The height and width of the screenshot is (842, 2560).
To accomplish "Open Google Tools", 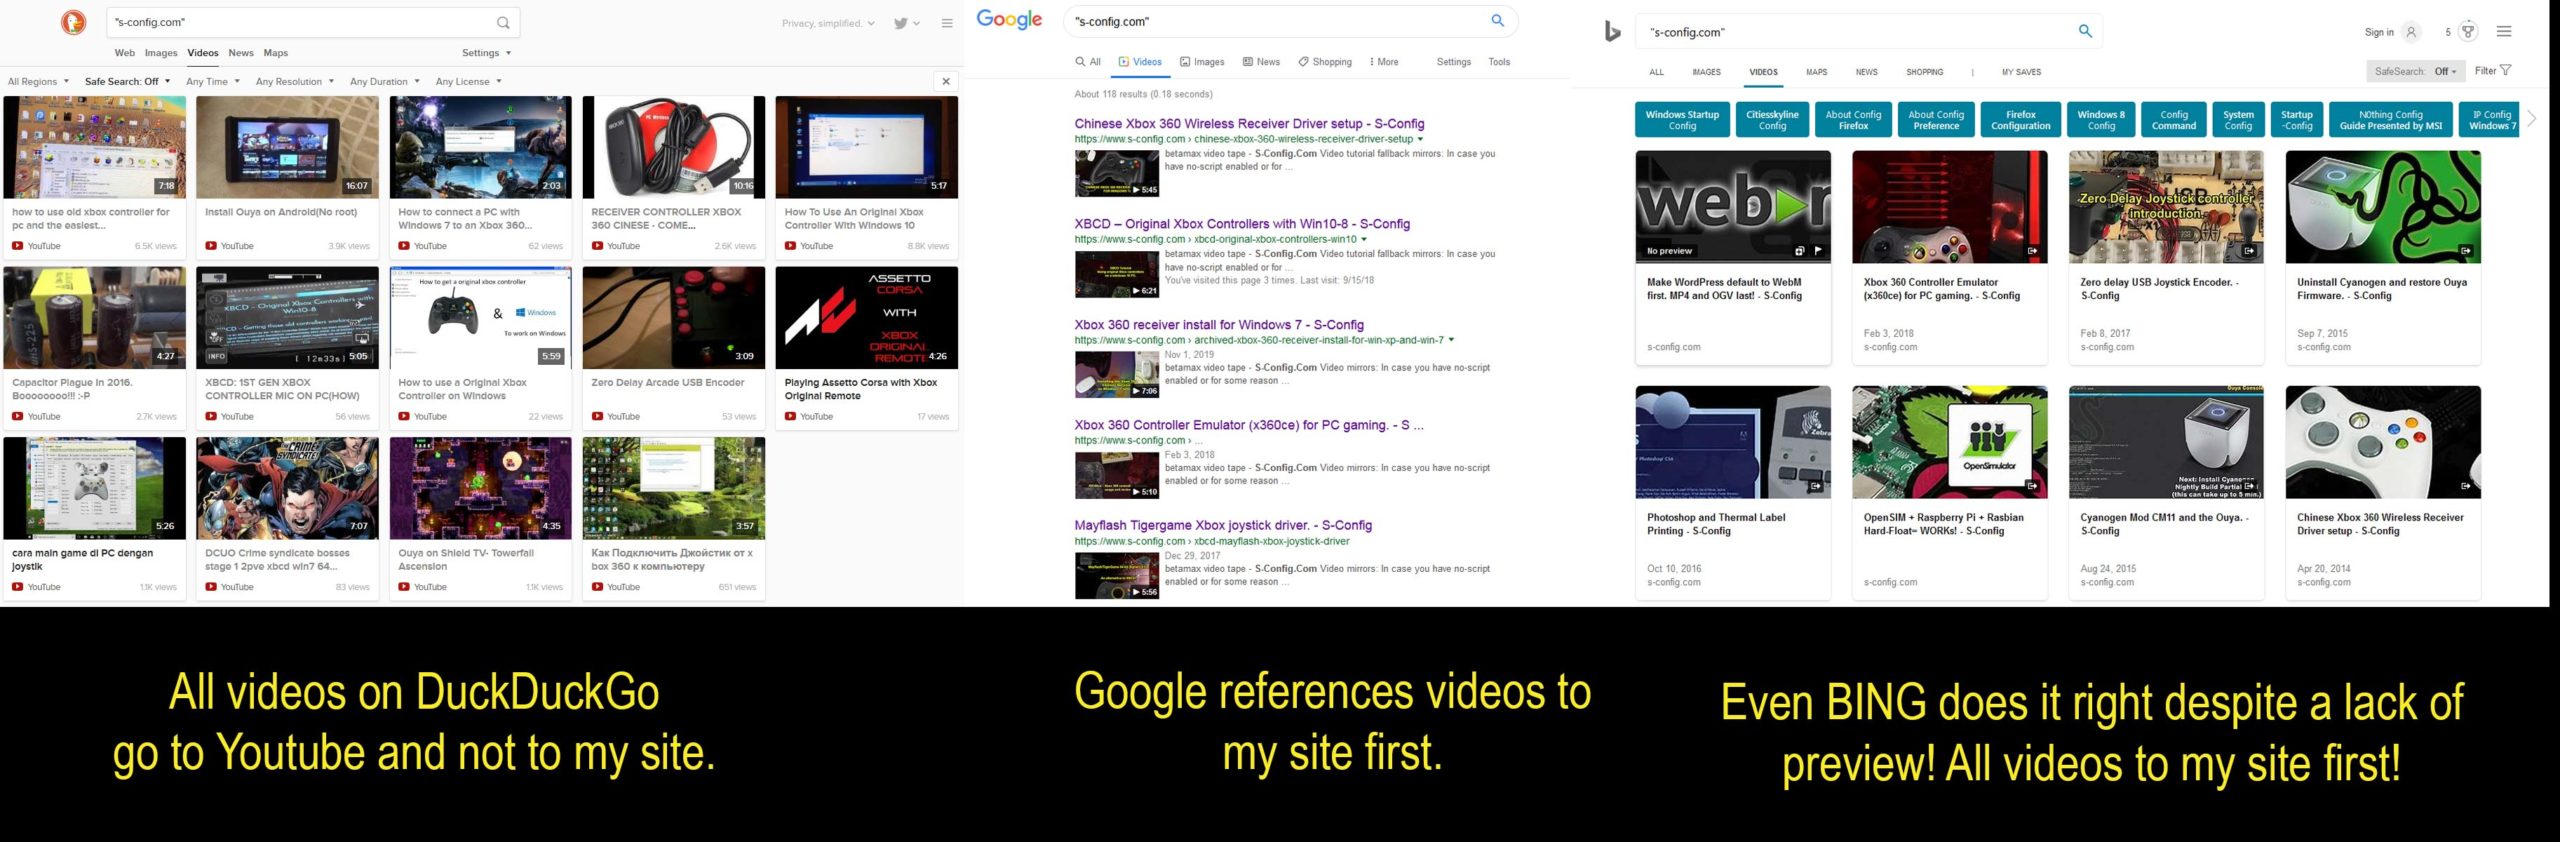I will pos(1499,62).
